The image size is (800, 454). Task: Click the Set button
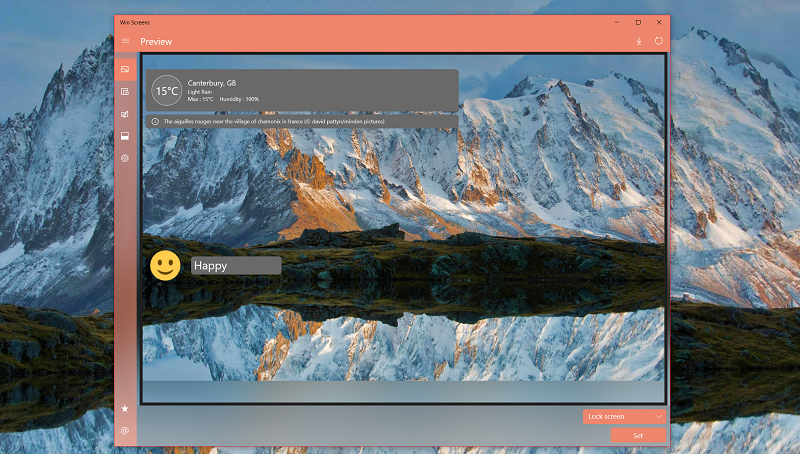638,436
